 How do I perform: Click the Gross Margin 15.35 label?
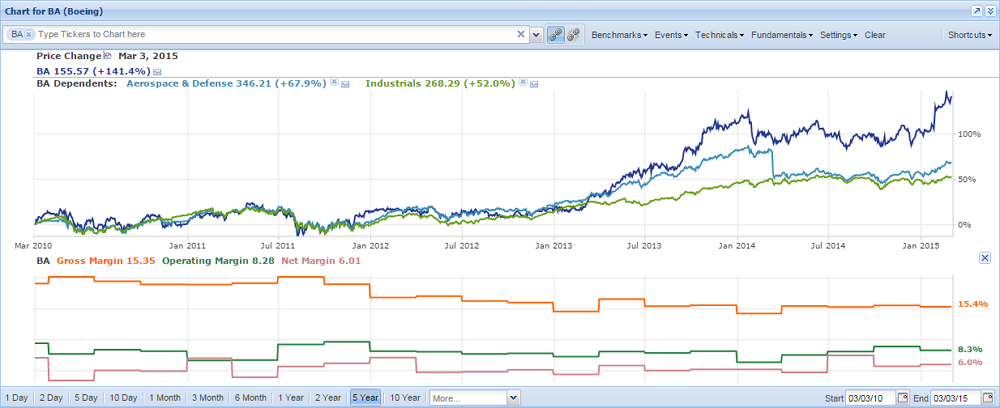click(107, 260)
